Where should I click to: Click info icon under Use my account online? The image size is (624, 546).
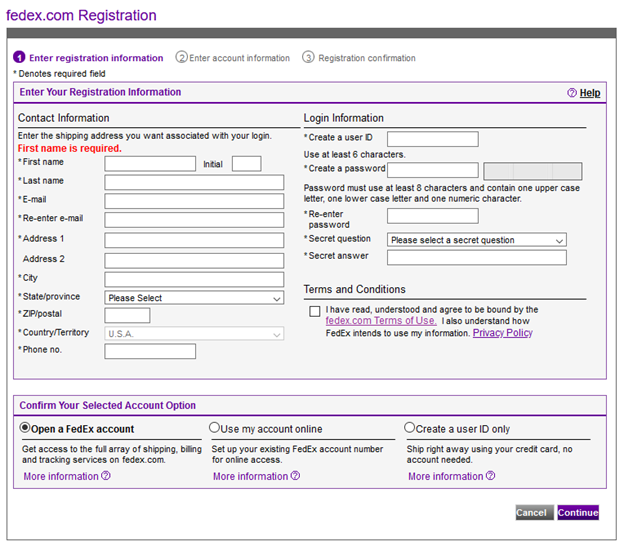pos(295,476)
